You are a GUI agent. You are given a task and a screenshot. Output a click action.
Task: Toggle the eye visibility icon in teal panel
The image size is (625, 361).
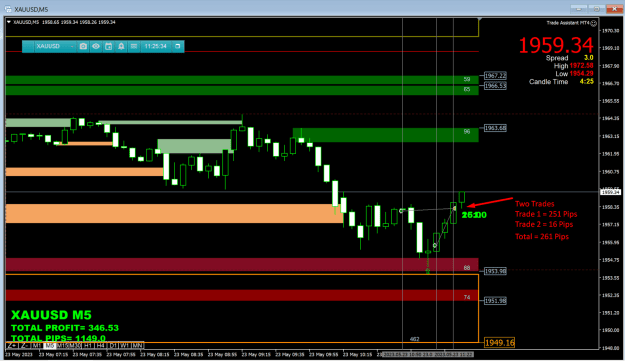point(96,46)
